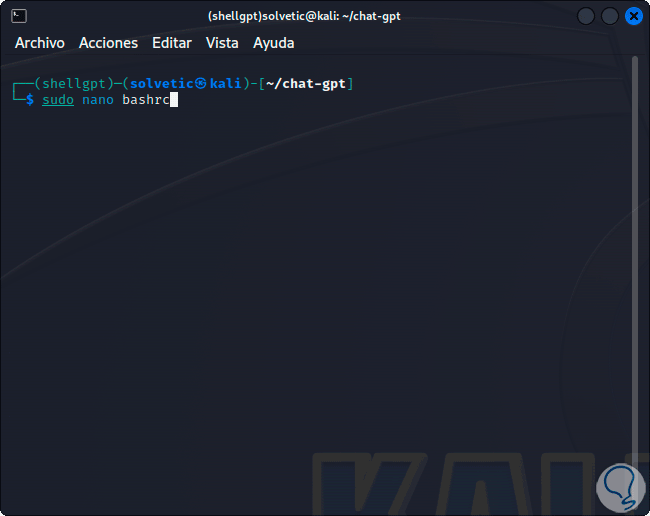Minimize the terminal window
Viewport: 650px width, 516px height.
click(586, 16)
